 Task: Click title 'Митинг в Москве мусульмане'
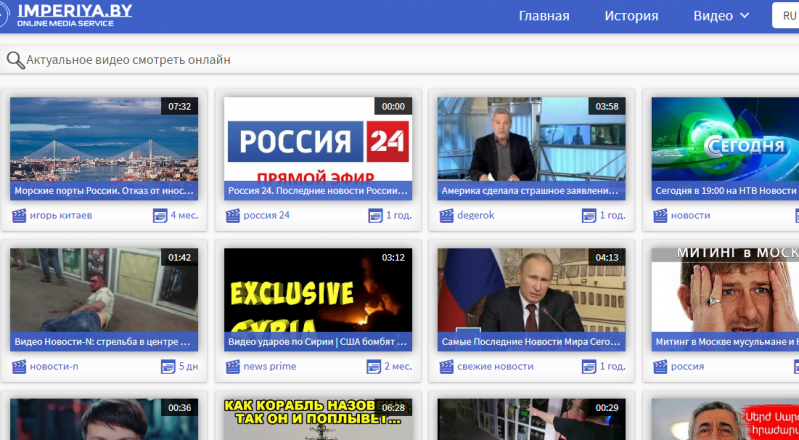(x=727, y=342)
